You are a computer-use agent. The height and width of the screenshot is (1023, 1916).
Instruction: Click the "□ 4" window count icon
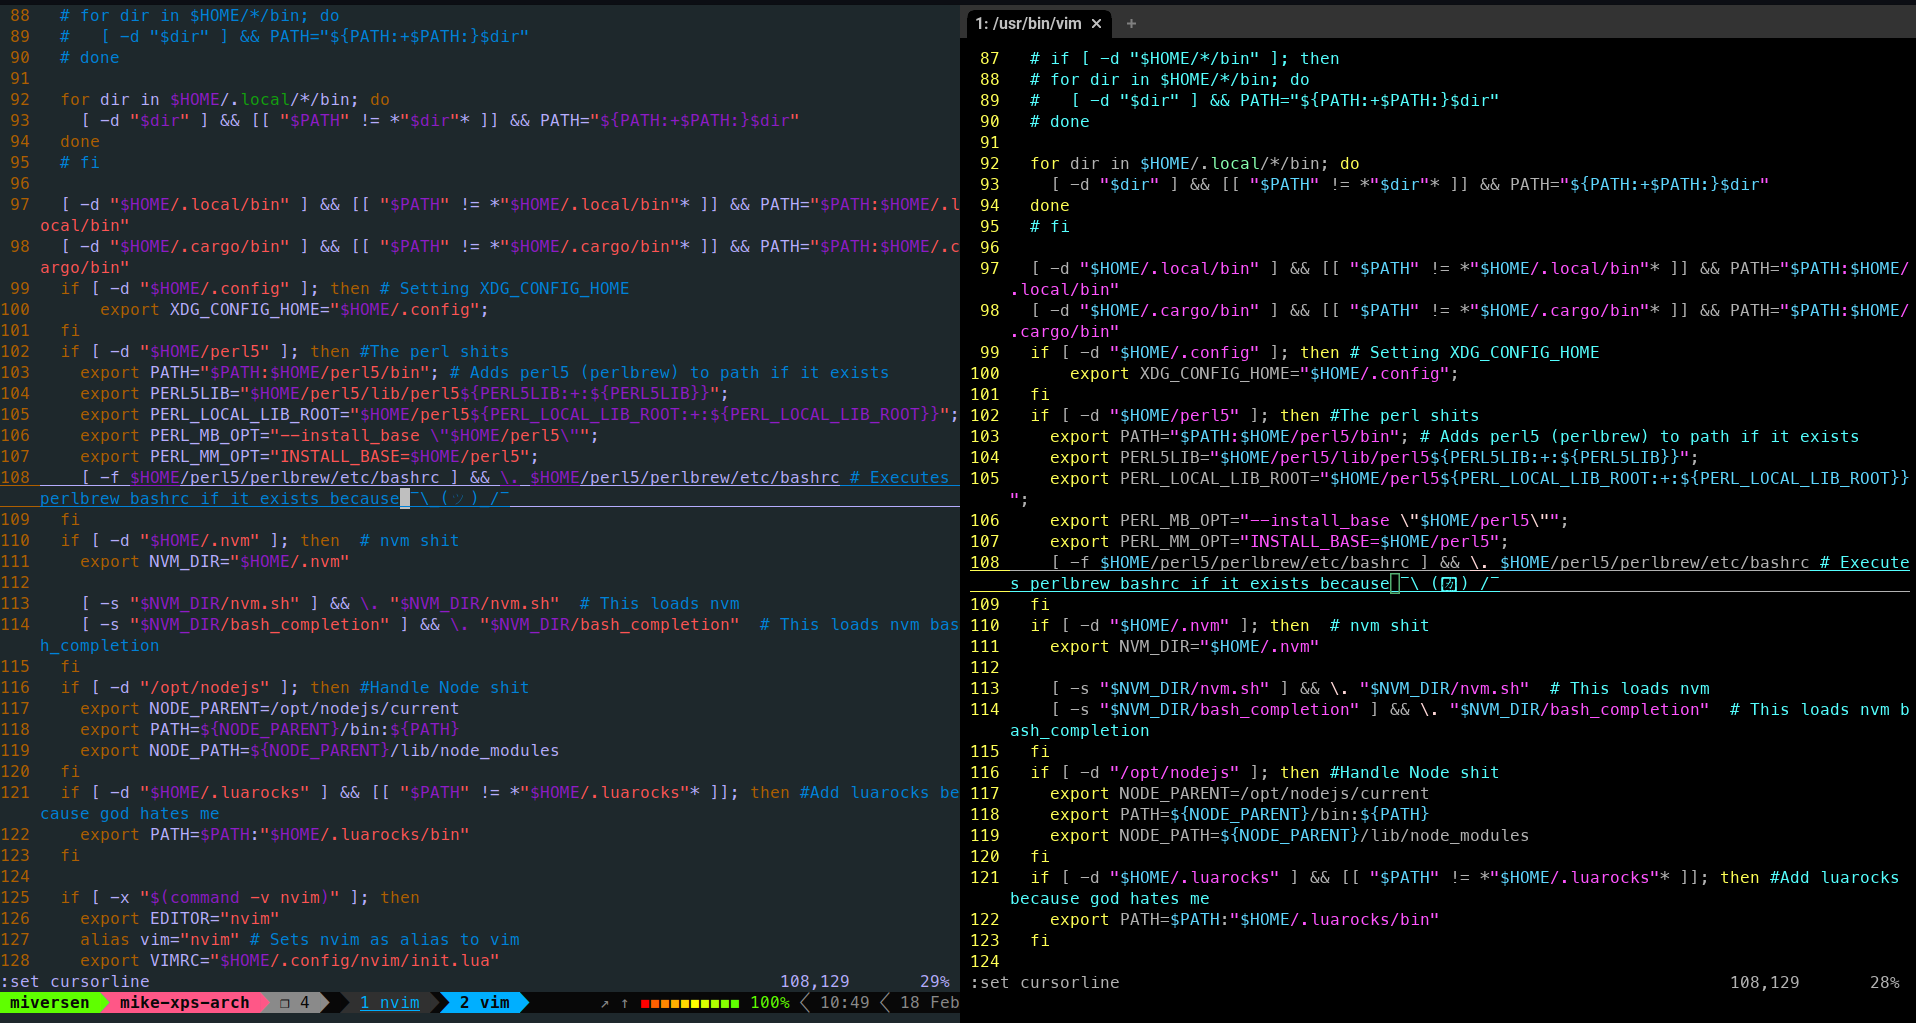297,1002
